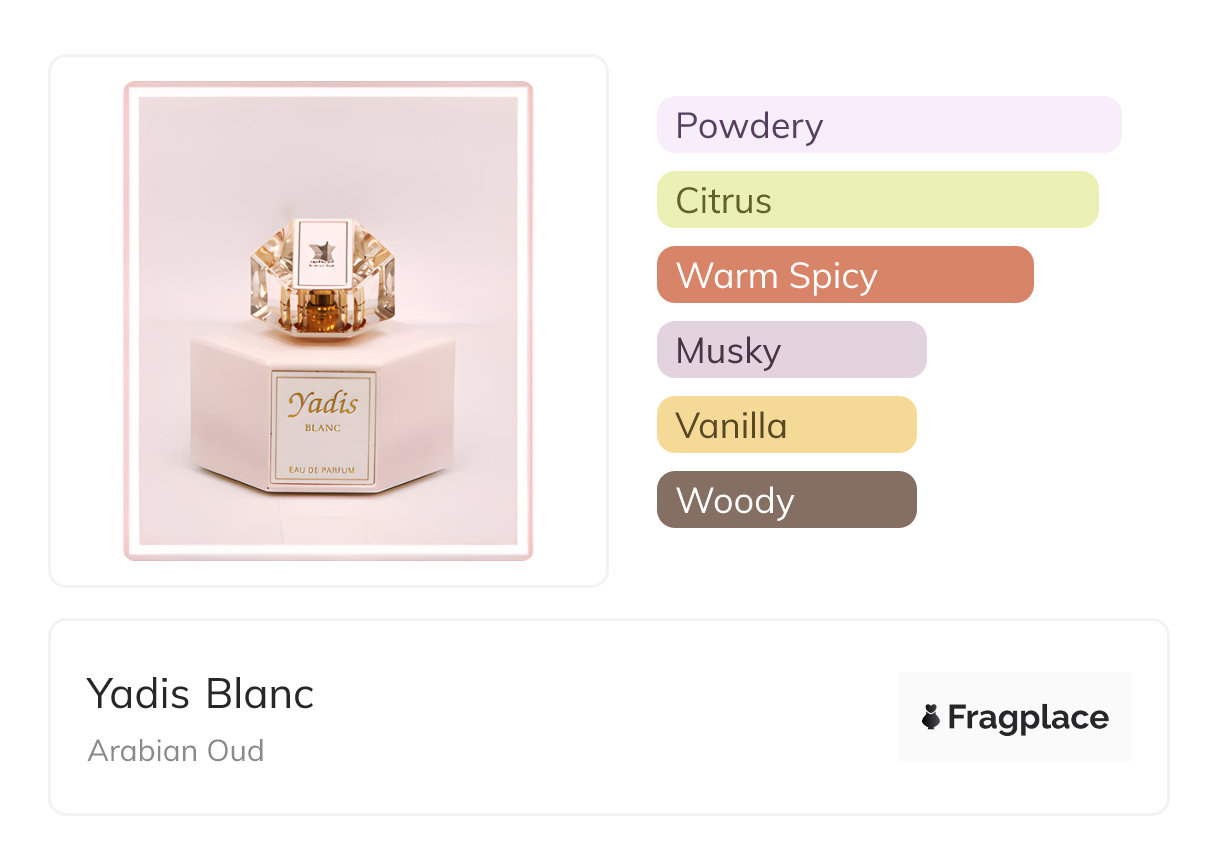Select the Vanilla accord bar
This screenshot has width=1218, height=864.
(x=786, y=425)
